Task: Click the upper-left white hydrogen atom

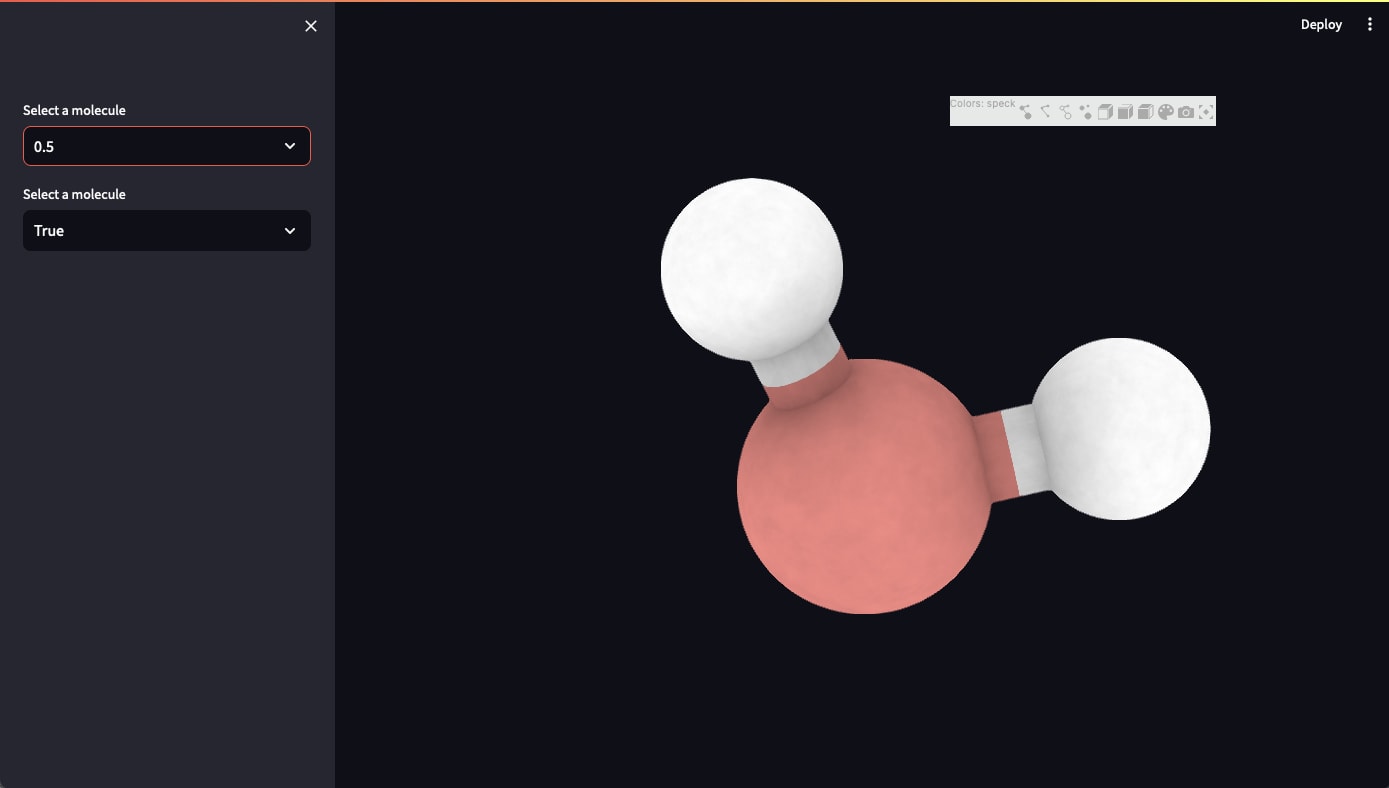Action: coord(752,269)
